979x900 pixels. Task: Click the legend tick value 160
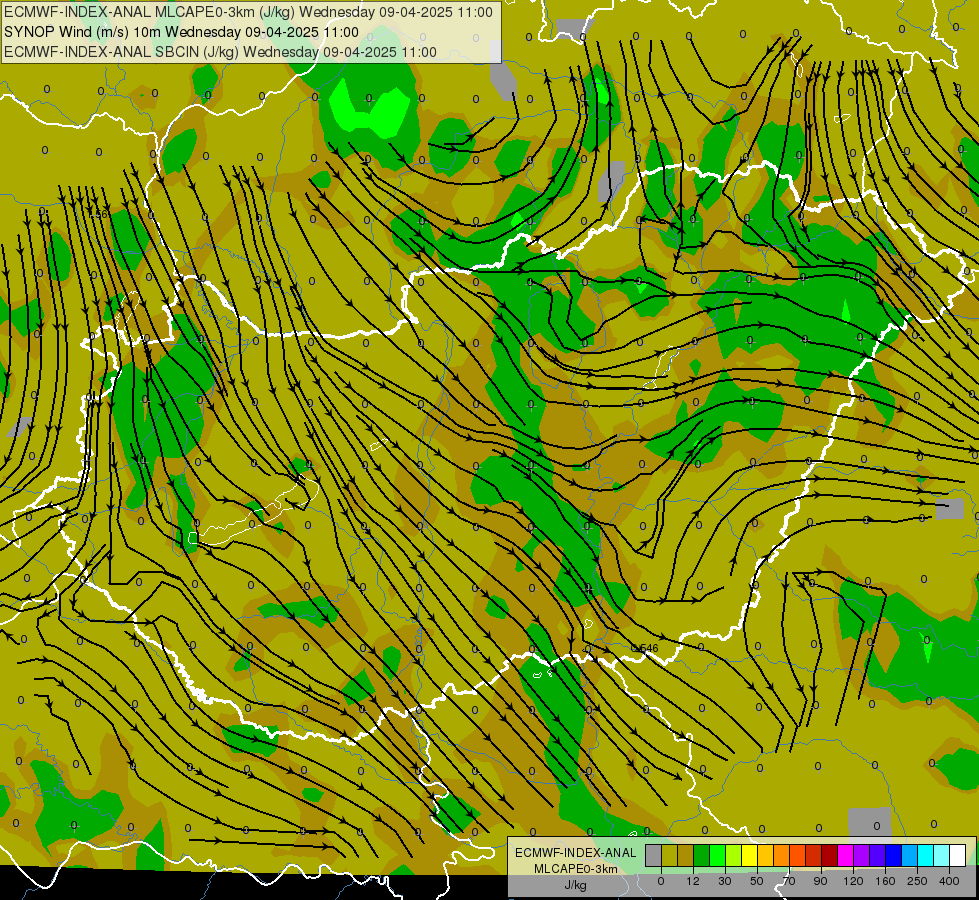[x=885, y=881]
